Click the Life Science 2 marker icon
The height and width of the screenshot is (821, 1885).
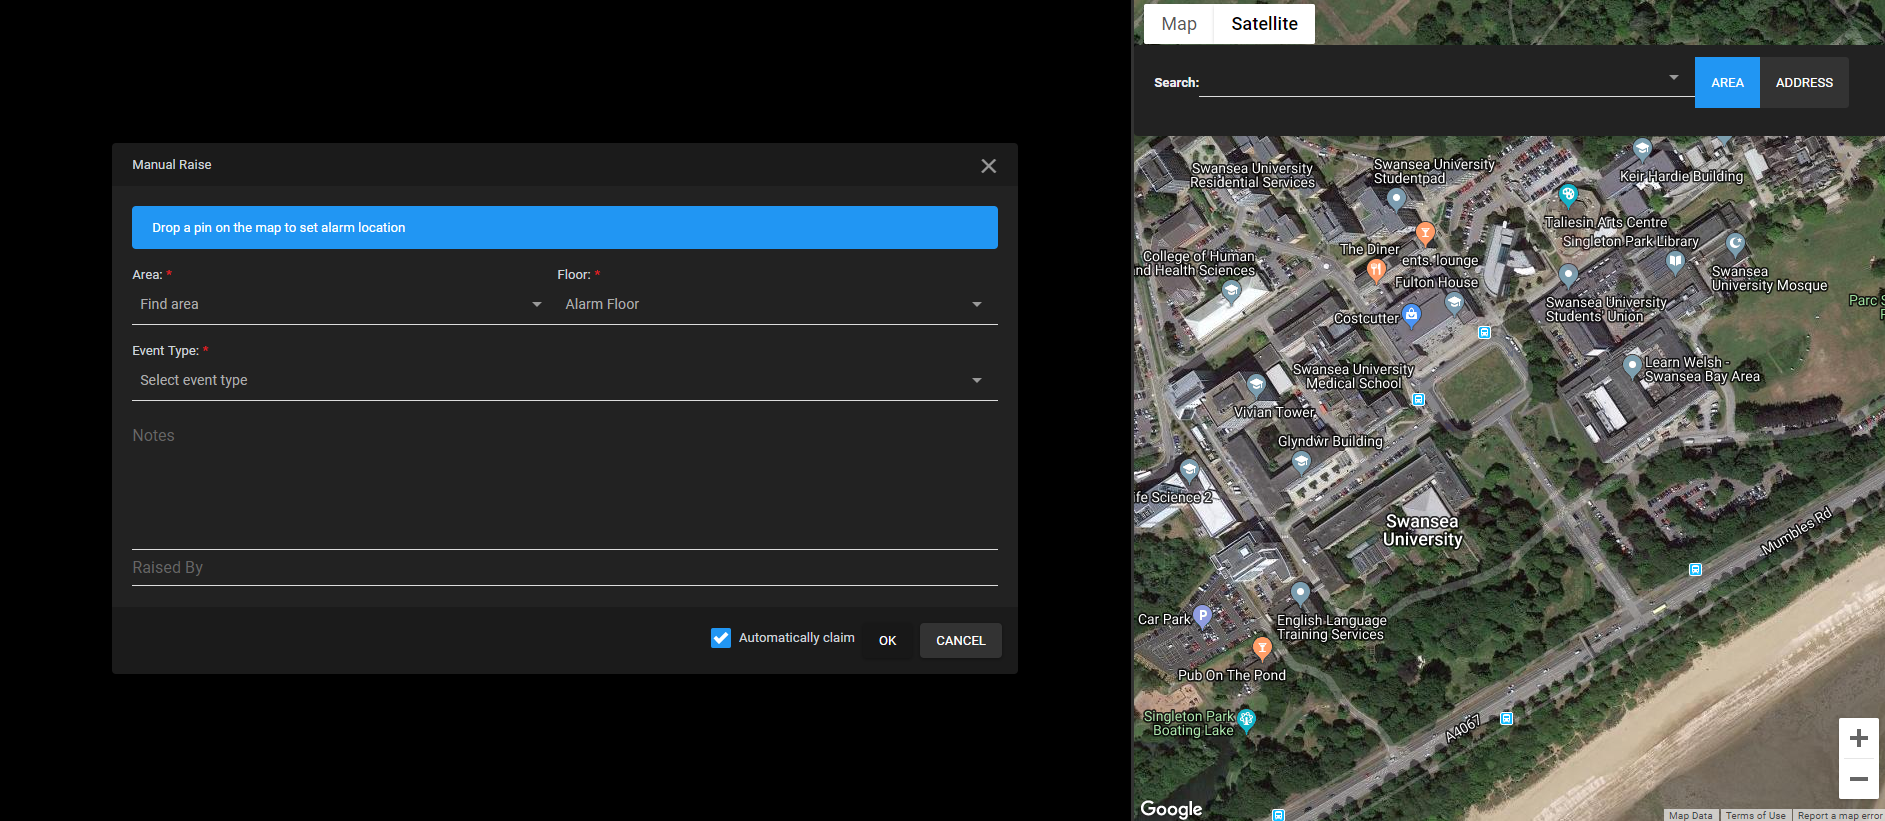click(x=1189, y=469)
